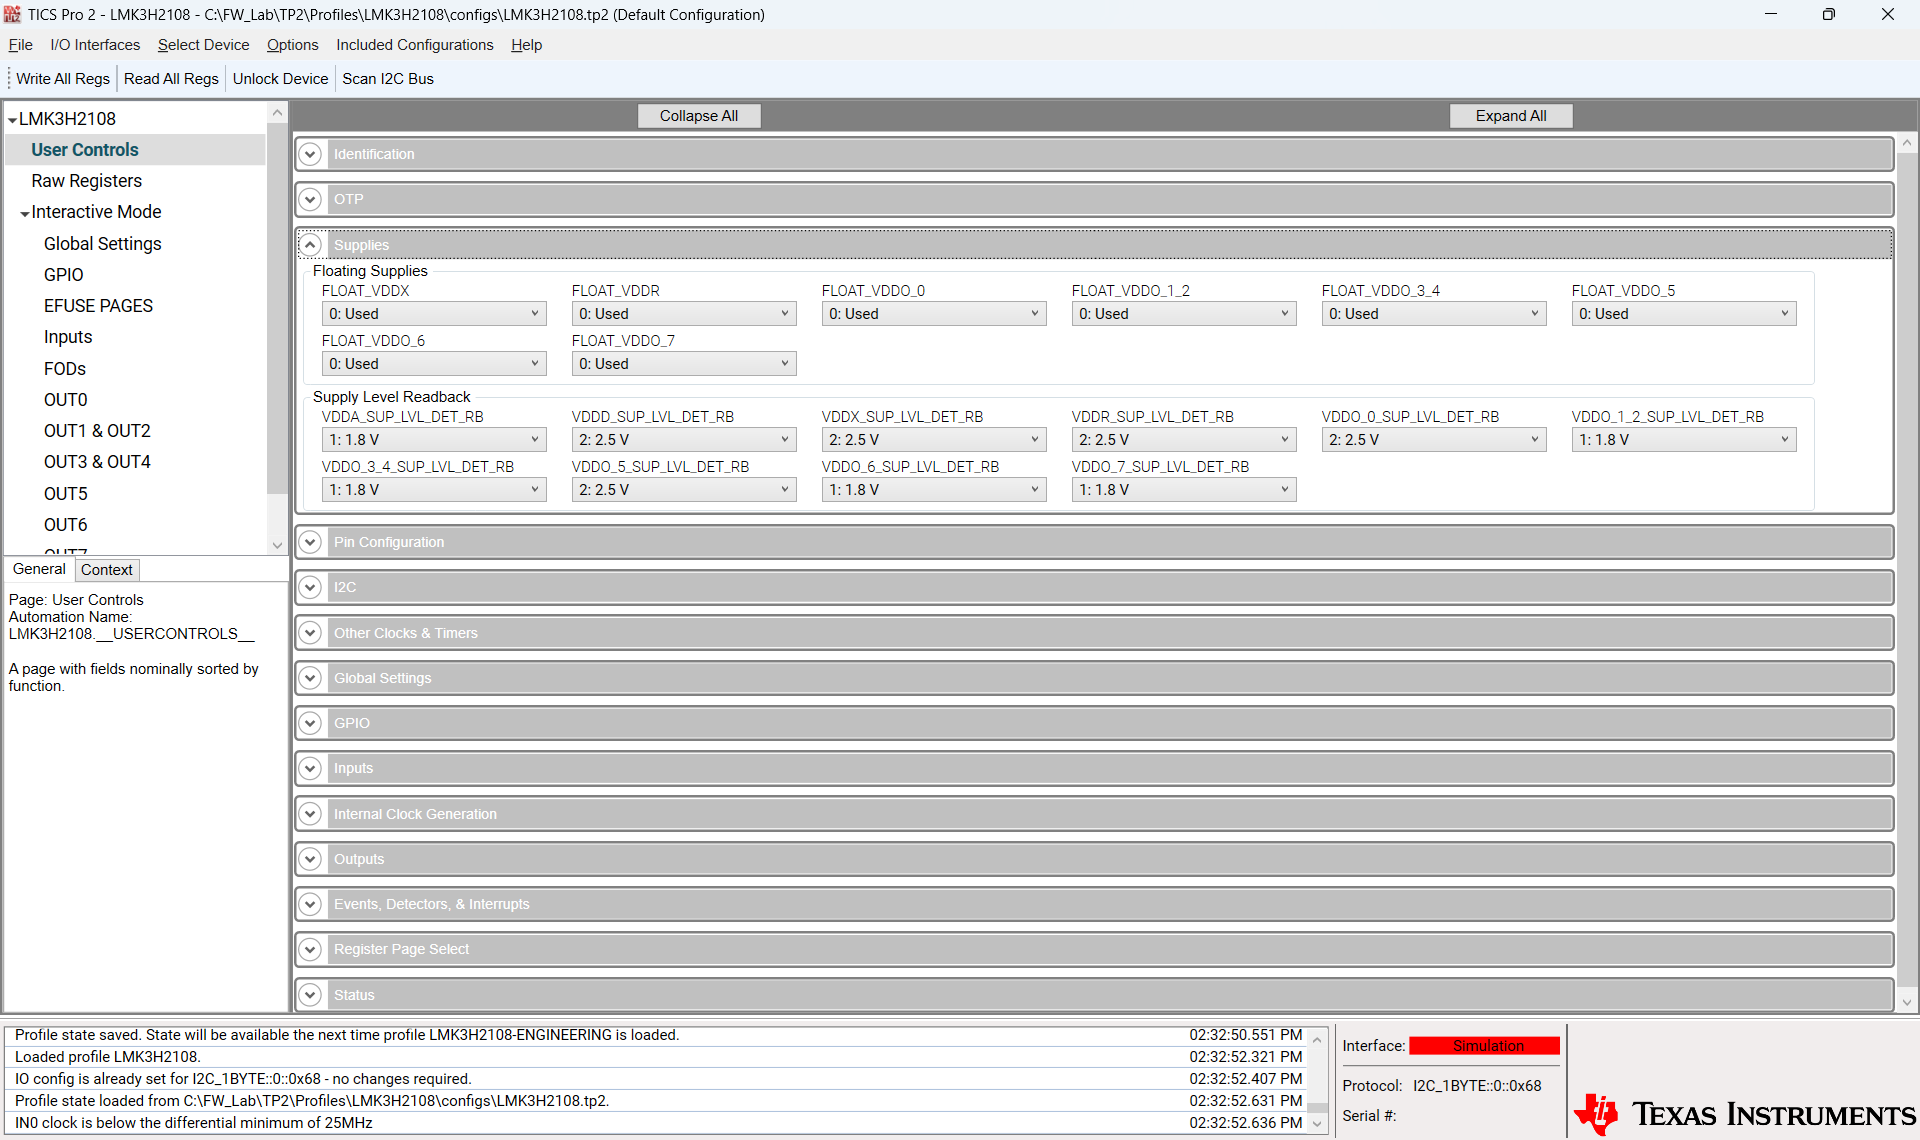Open the "Included Configurations" menu

point(414,45)
